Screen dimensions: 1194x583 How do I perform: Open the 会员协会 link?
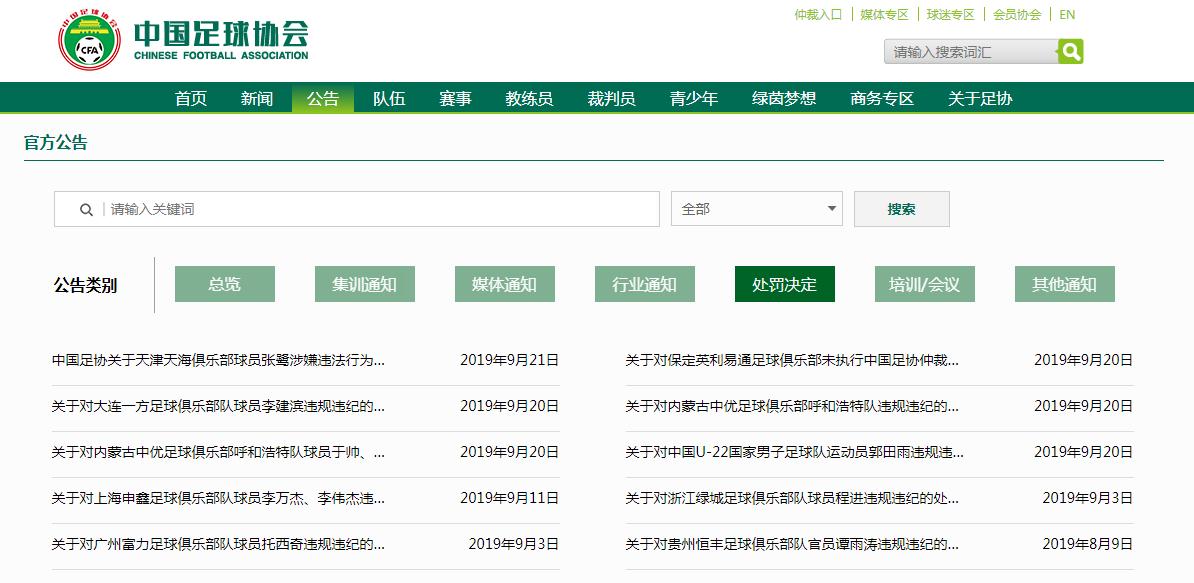click(1016, 15)
